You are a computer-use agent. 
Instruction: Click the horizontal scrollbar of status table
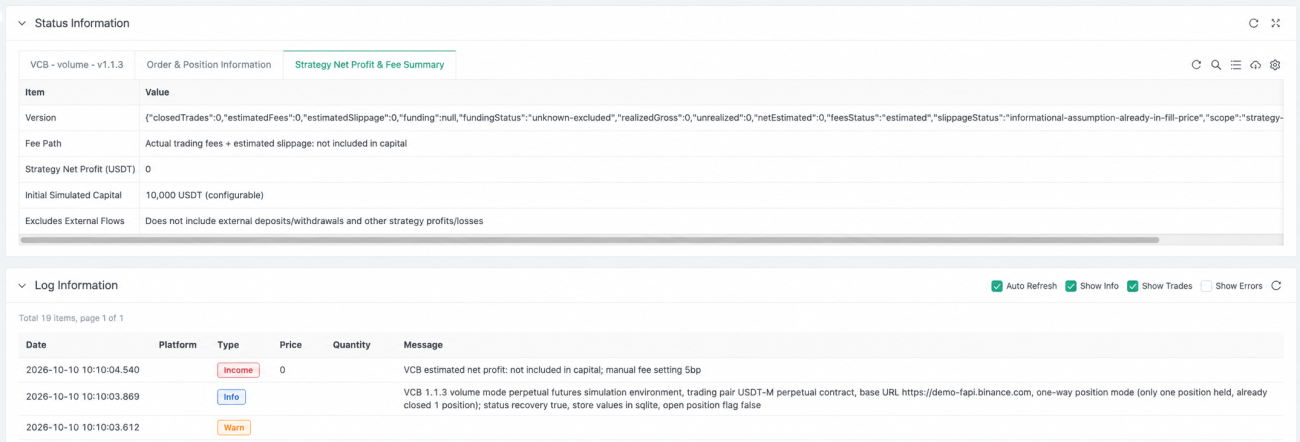pos(589,240)
